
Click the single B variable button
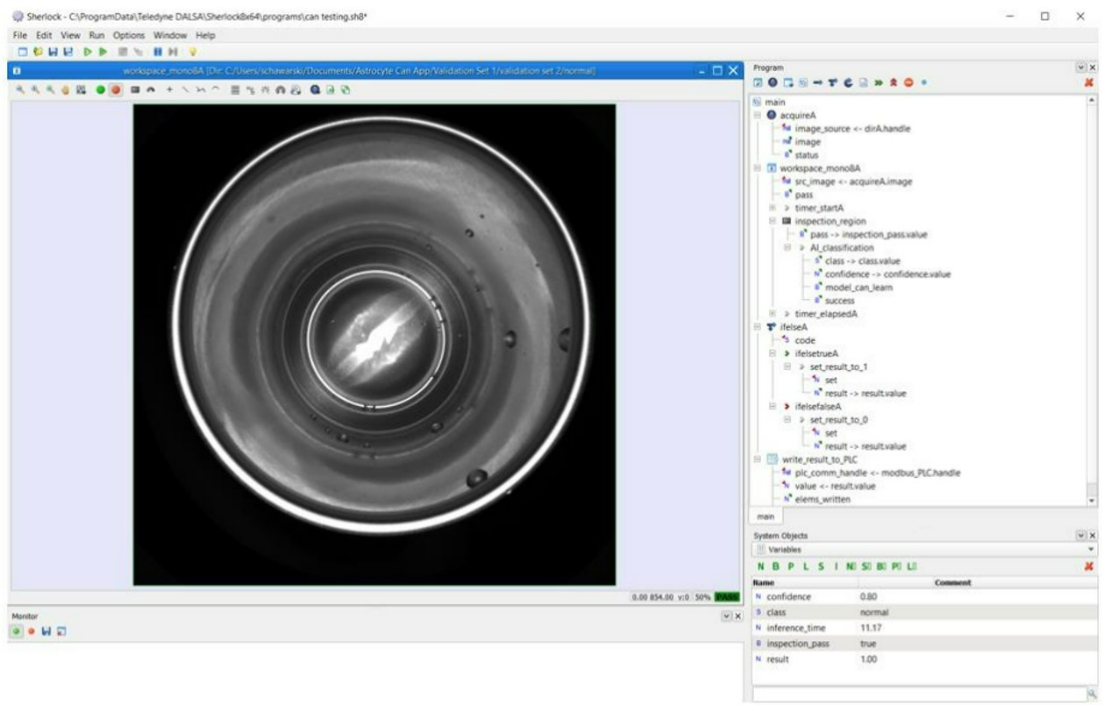pos(776,567)
